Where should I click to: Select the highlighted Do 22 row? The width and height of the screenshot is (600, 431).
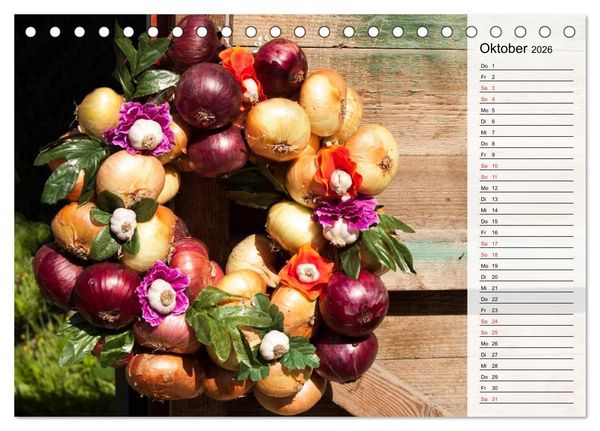tap(527, 299)
